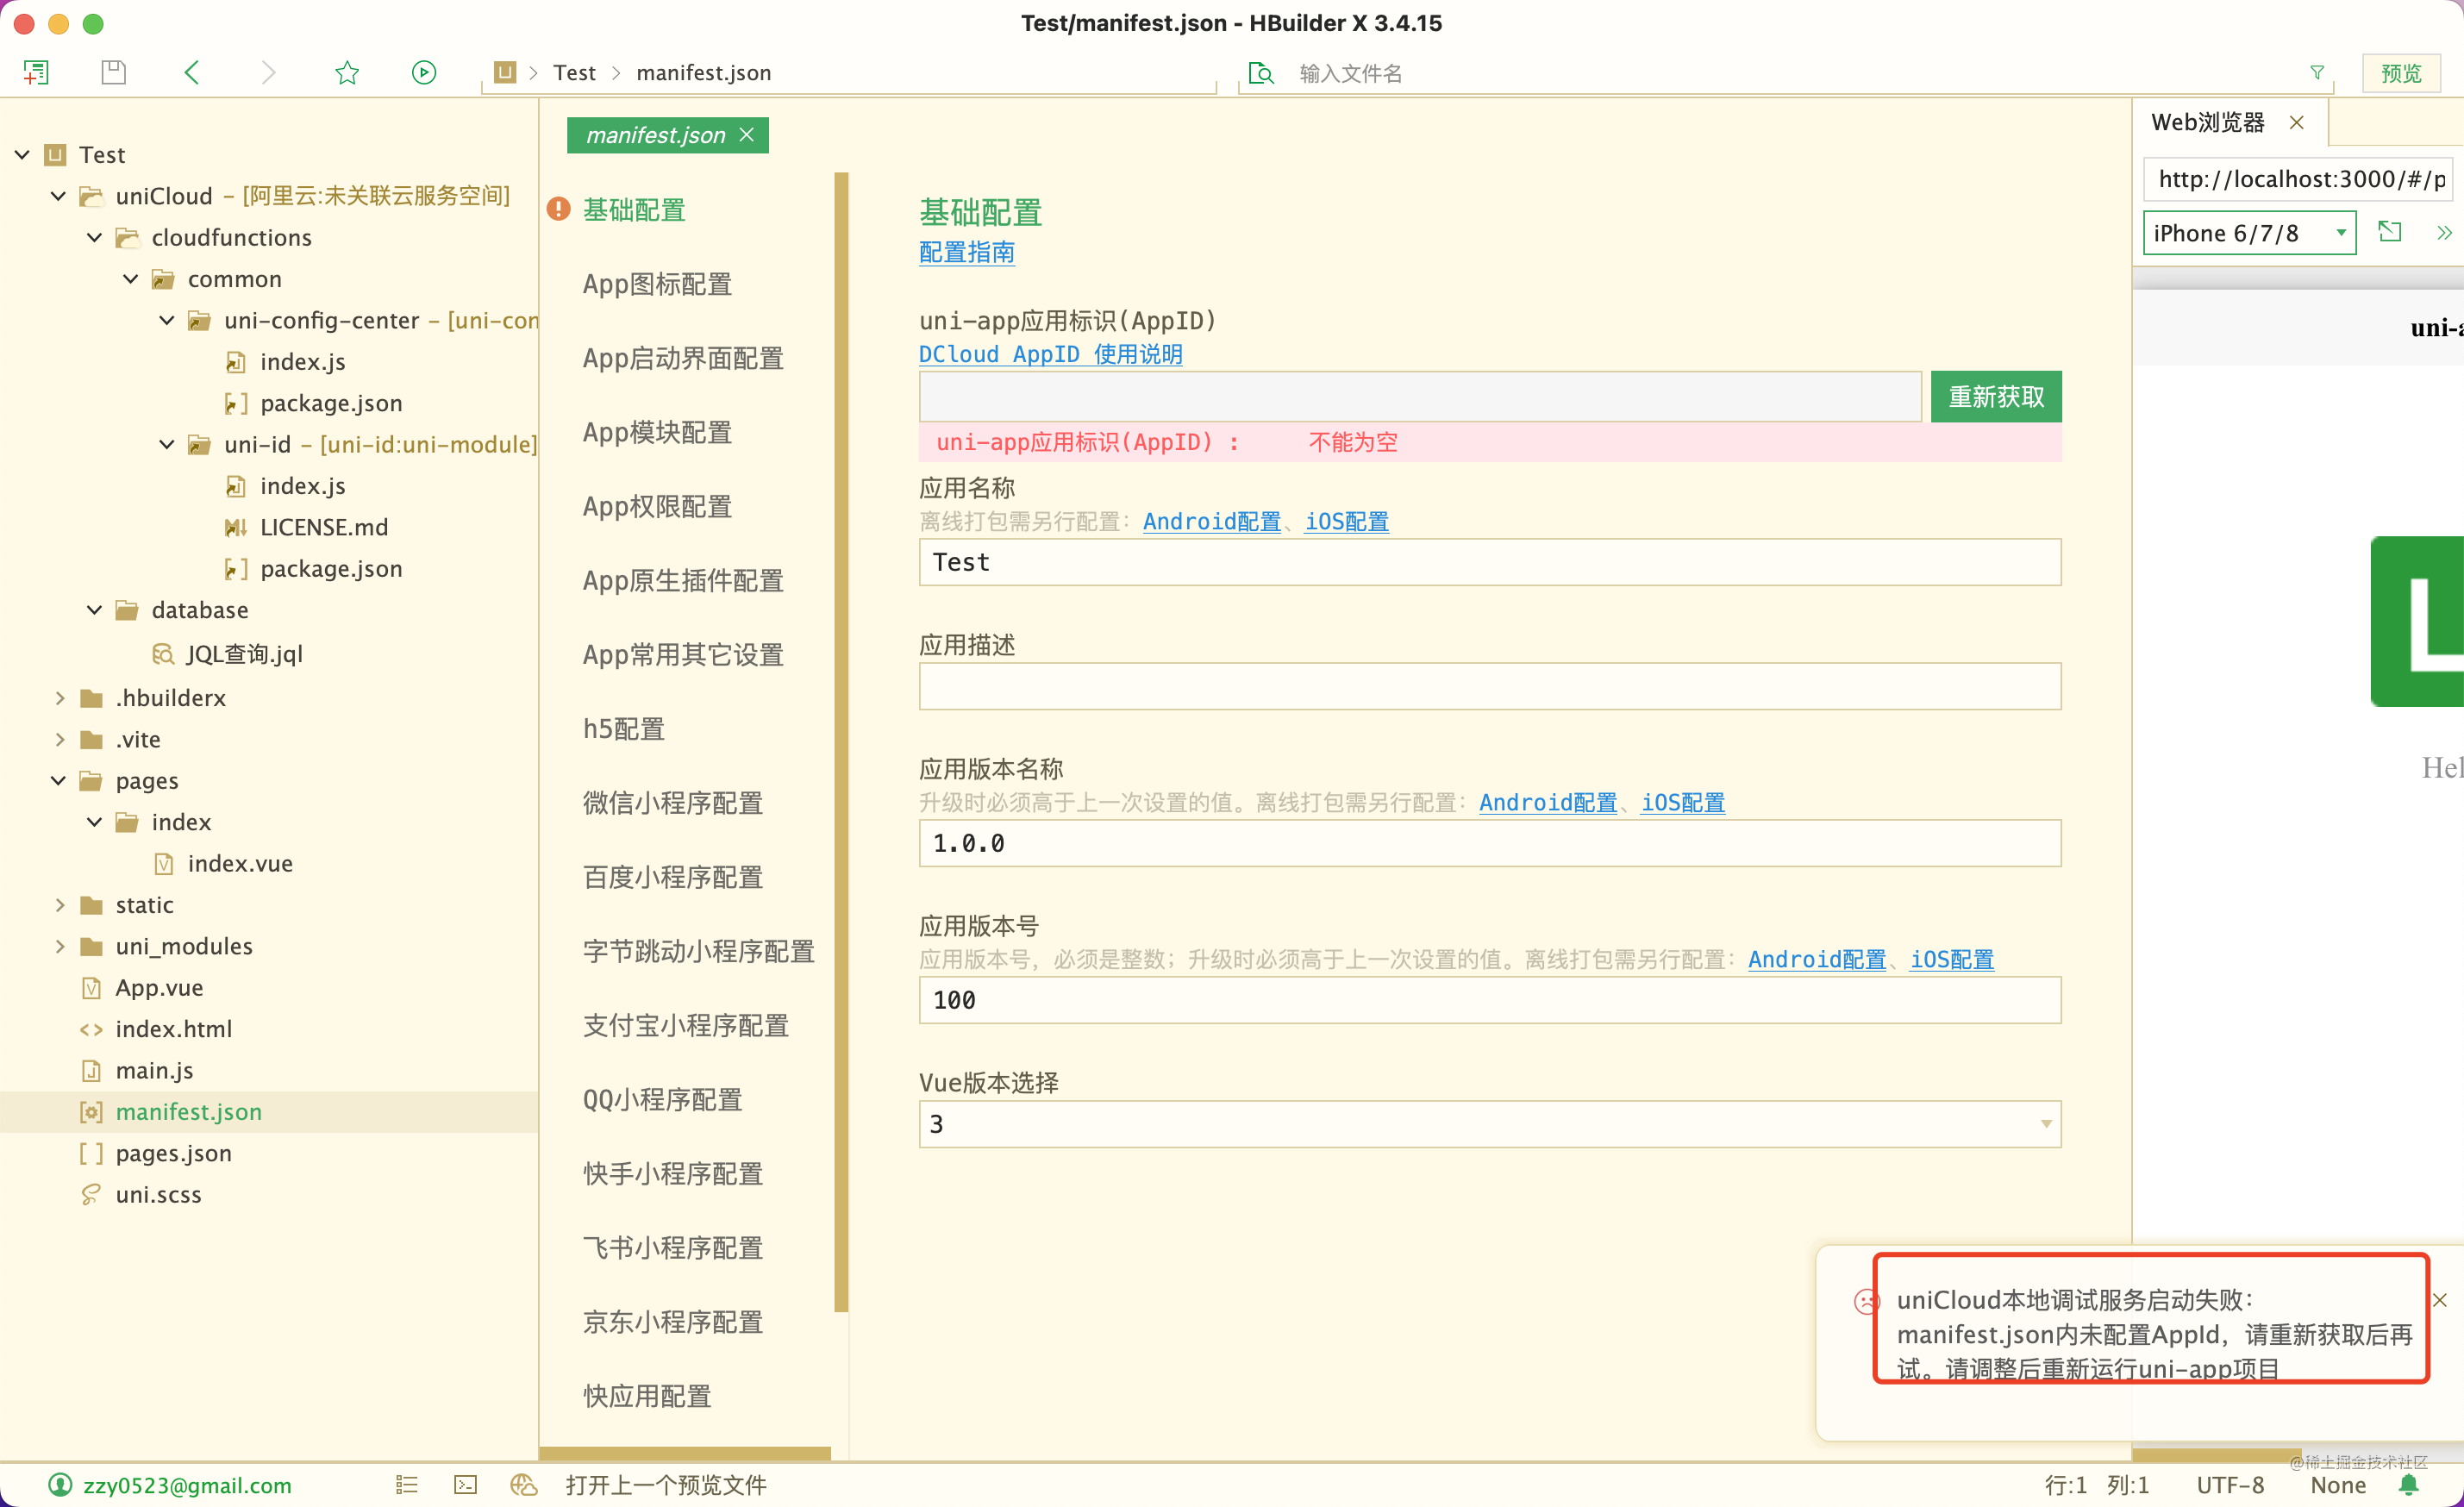Expand more browser tools chevron
This screenshot has height=1507, width=2464.
(2444, 233)
